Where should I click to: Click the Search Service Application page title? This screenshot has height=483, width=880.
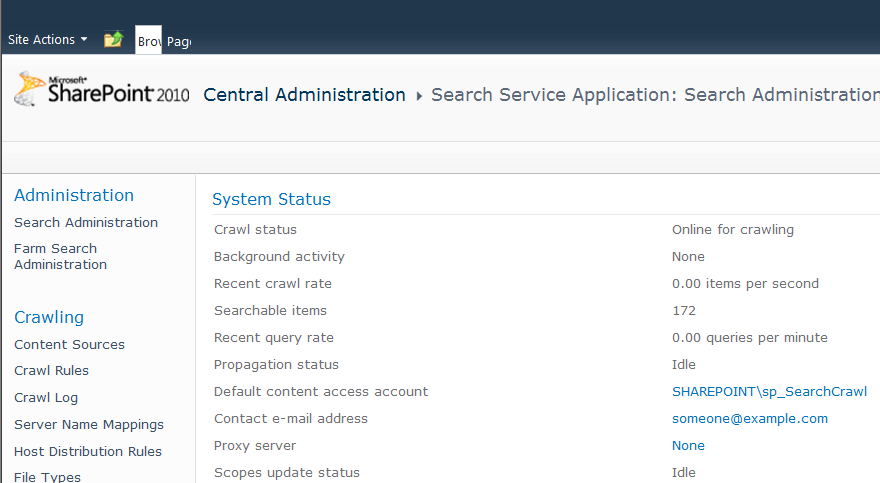[x=655, y=95]
